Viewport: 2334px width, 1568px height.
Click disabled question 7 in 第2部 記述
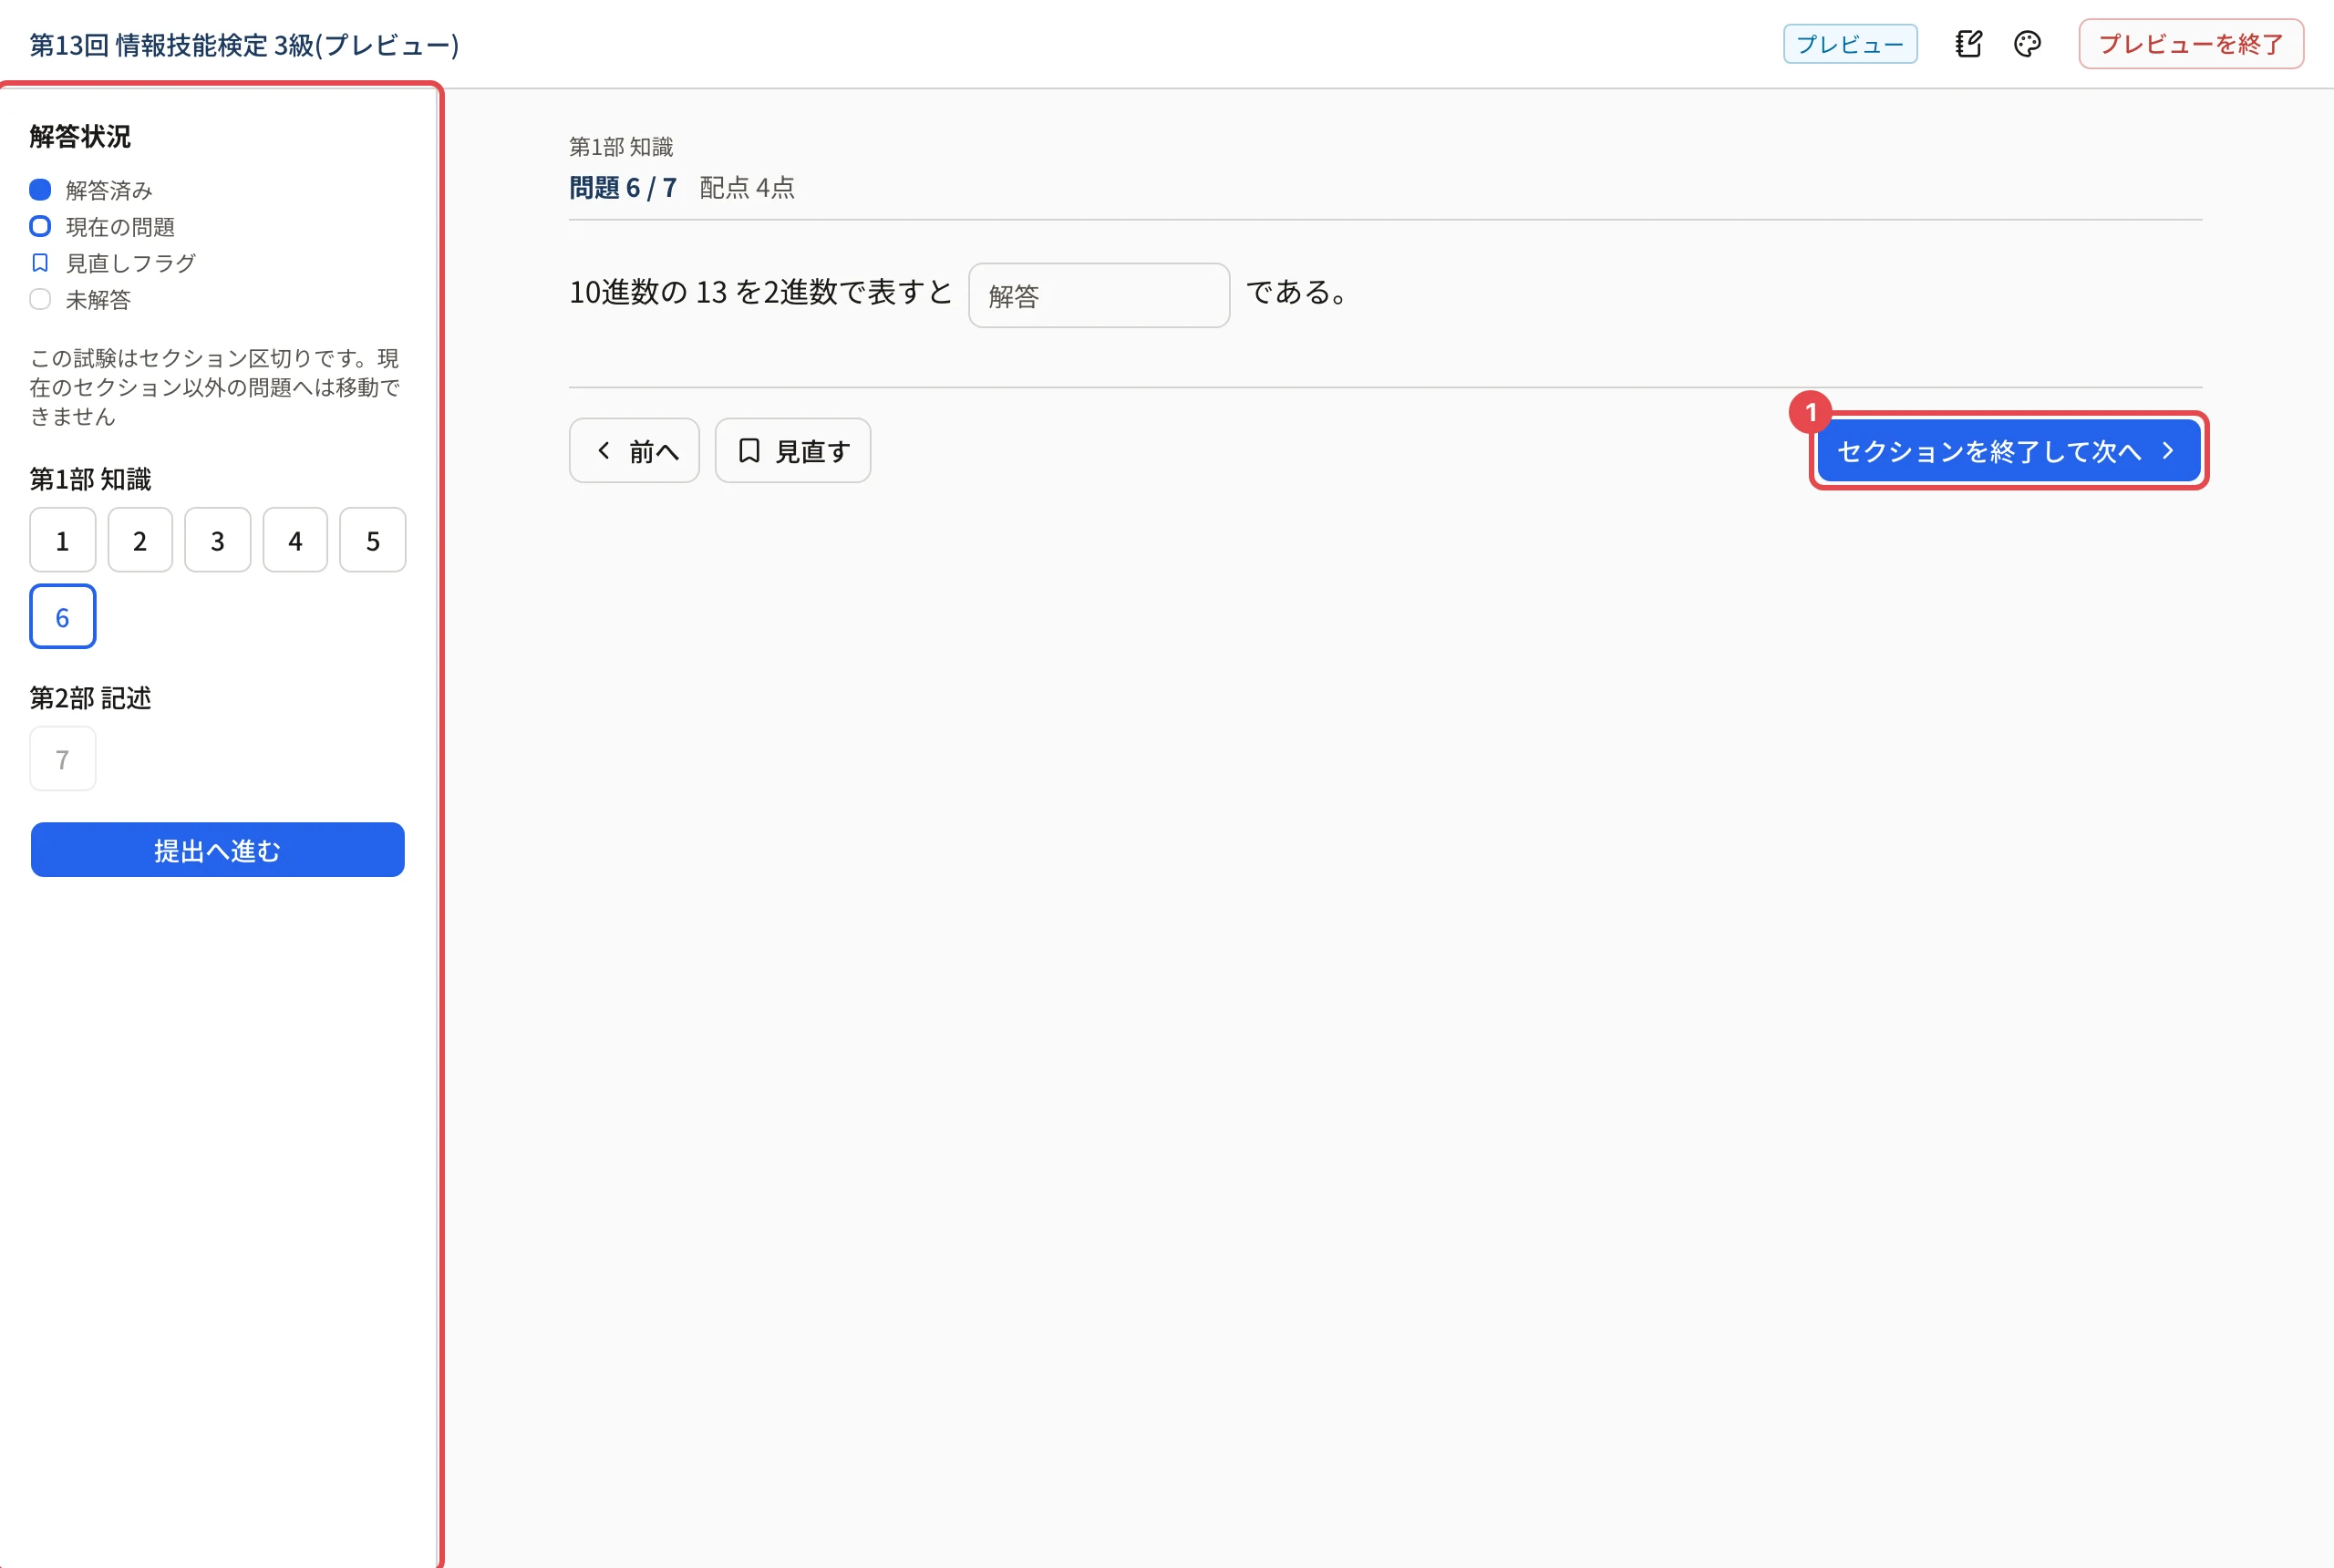(63, 759)
